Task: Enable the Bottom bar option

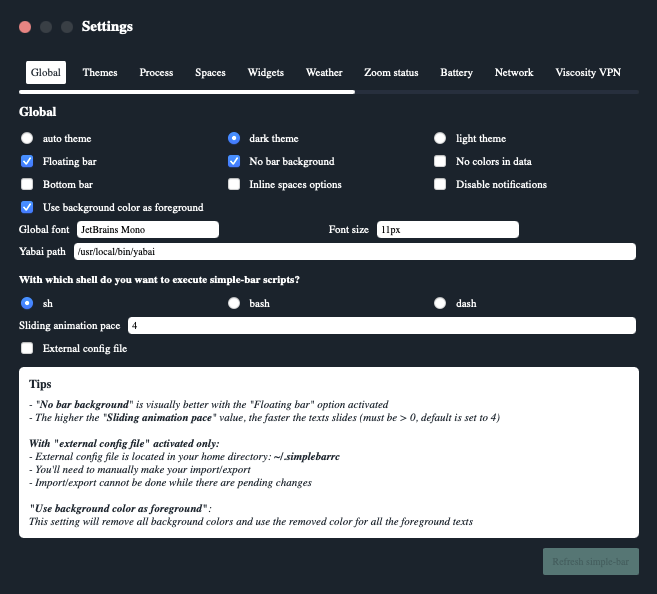Action: pos(27,184)
